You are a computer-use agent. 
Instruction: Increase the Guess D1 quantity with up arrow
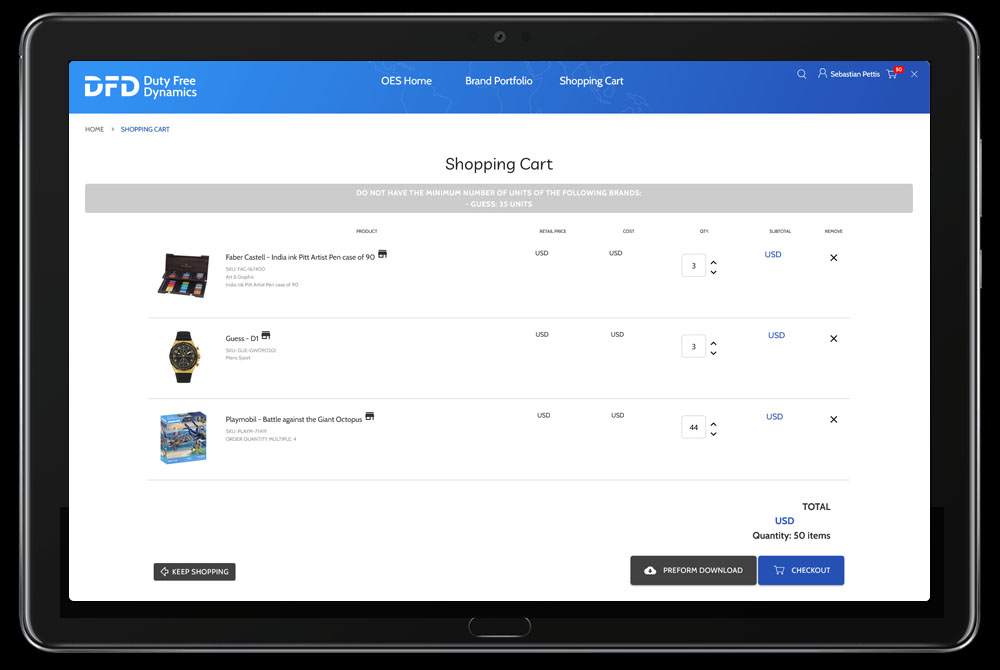coord(714,343)
